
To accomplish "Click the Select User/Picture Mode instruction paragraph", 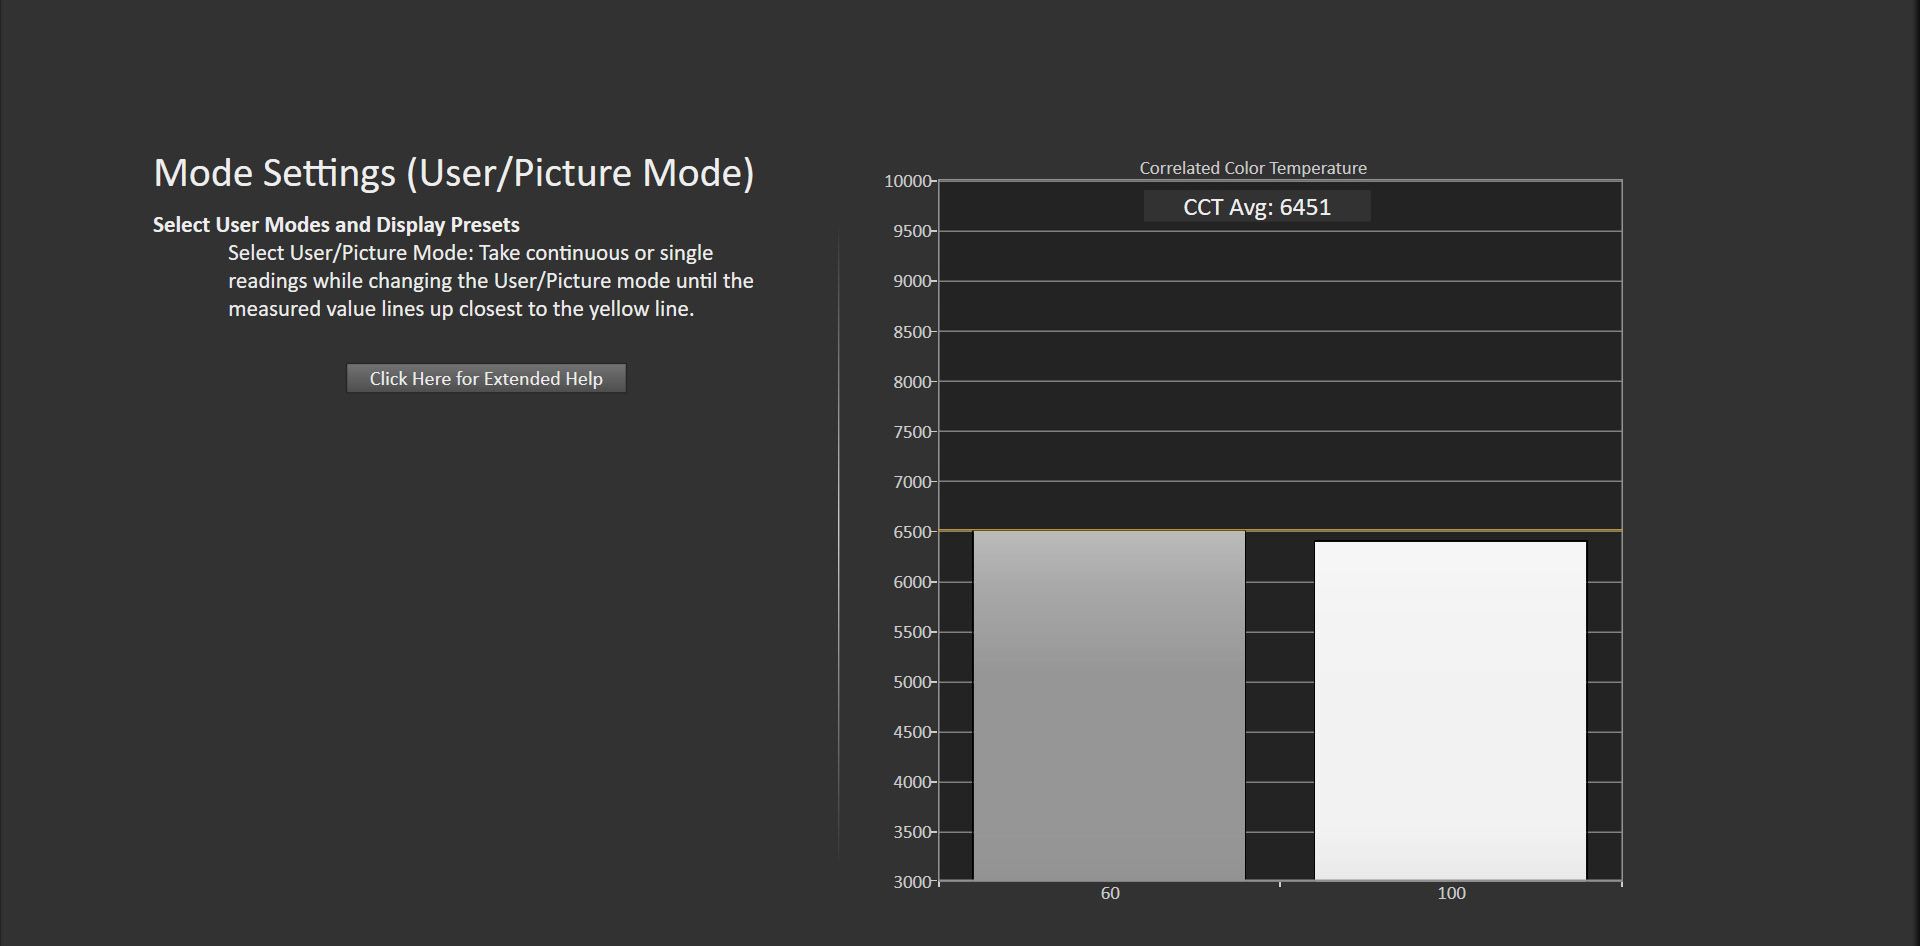I will (491, 281).
